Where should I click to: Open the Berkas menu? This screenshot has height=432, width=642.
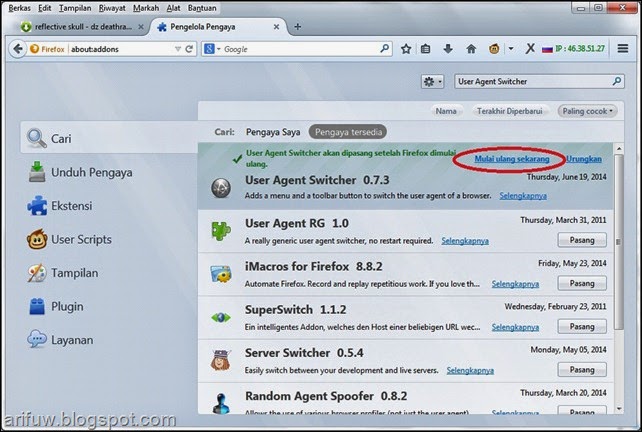(20, 8)
